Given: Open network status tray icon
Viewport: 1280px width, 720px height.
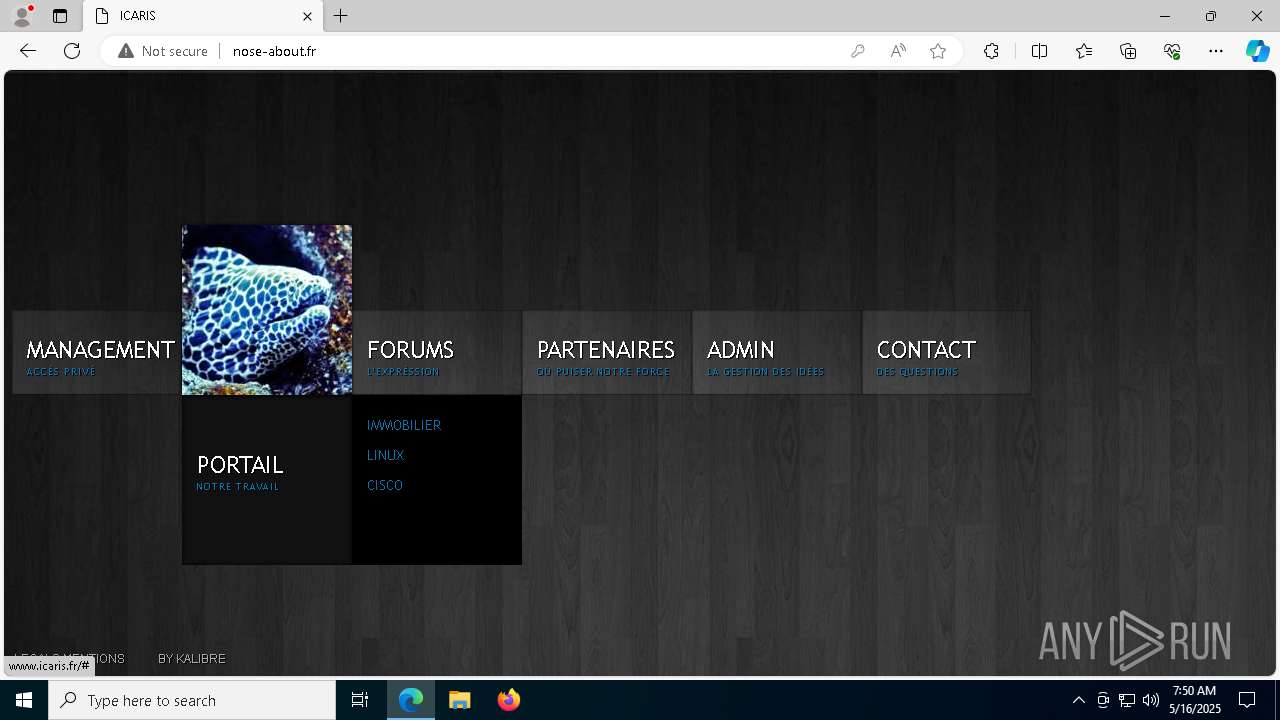Looking at the screenshot, I should (x=1127, y=700).
